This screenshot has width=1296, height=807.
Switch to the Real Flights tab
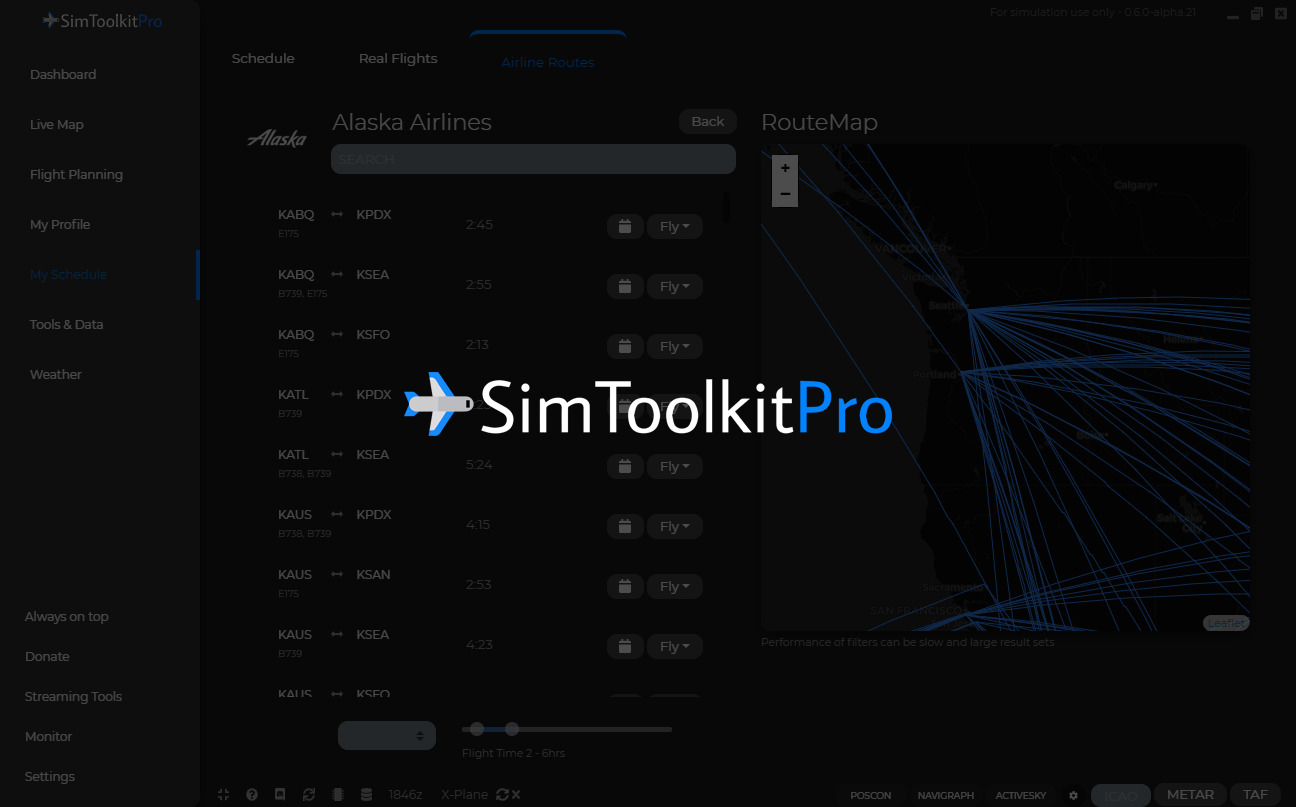[x=398, y=58]
